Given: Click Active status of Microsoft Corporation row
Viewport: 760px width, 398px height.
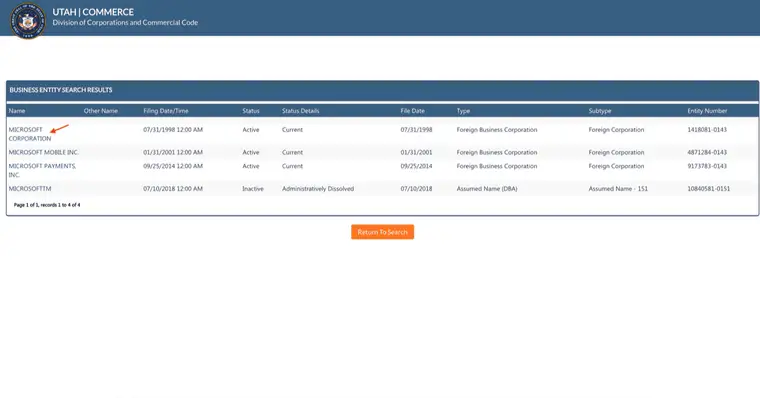Looking at the screenshot, I should pos(251,129).
